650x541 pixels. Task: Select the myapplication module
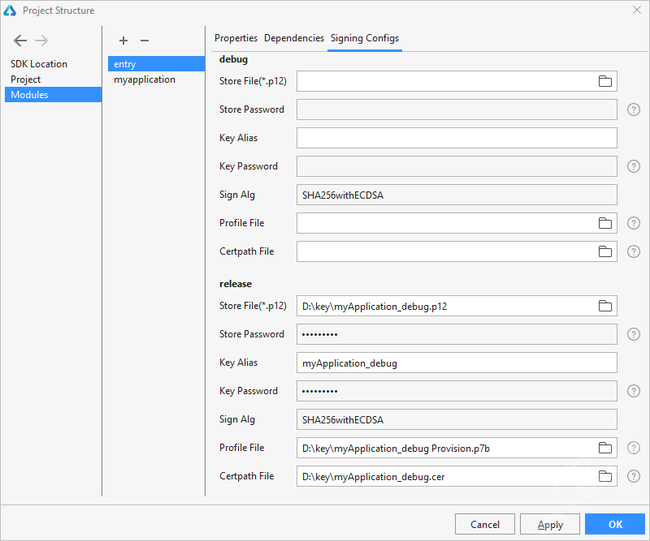pyautogui.click(x=144, y=79)
